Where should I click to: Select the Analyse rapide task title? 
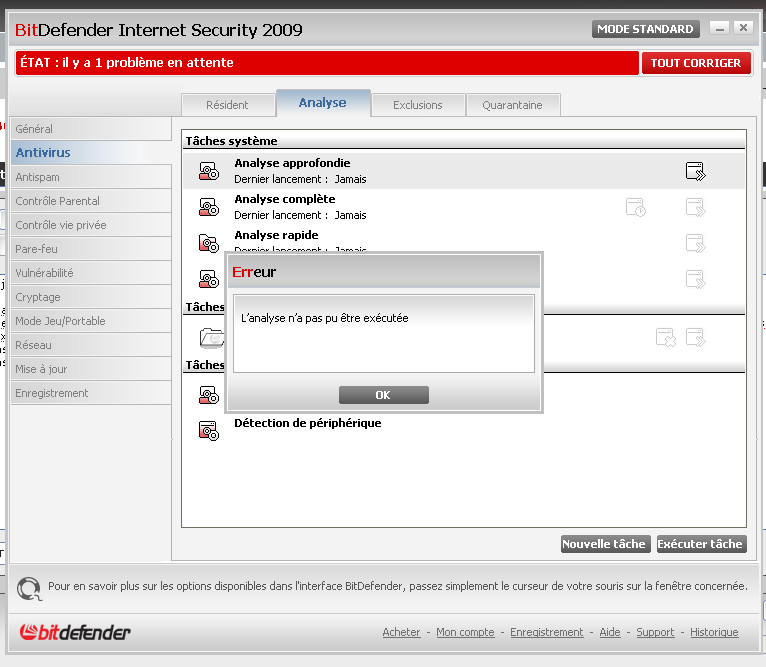point(276,235)
